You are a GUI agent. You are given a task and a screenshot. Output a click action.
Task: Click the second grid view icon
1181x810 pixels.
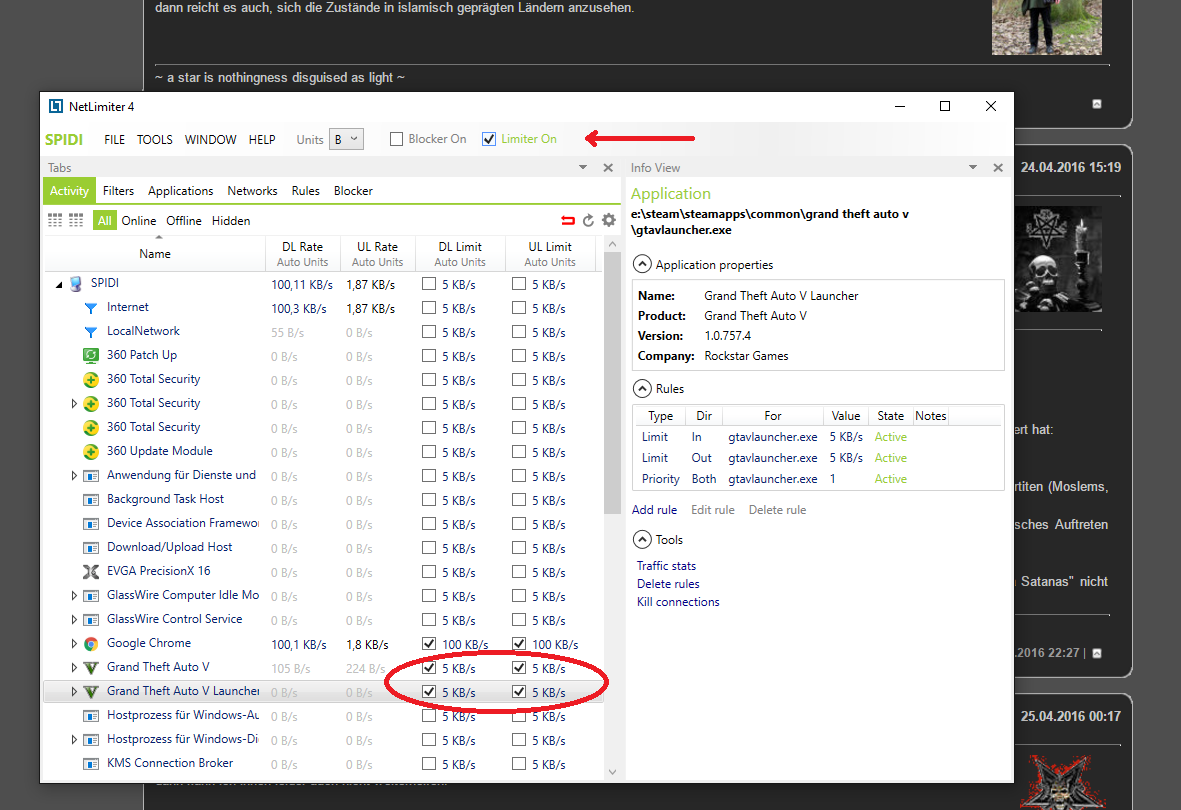[76, 221]
